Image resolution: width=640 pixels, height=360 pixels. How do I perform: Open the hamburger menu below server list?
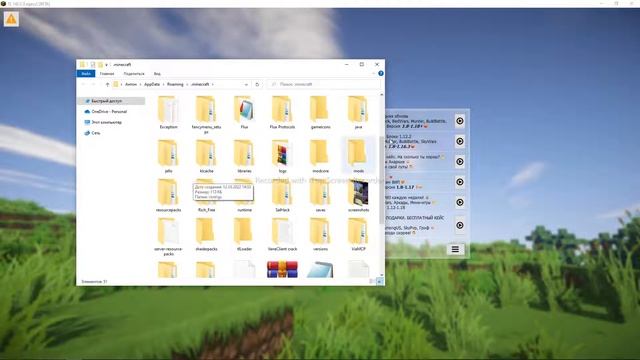click(455, 249)
